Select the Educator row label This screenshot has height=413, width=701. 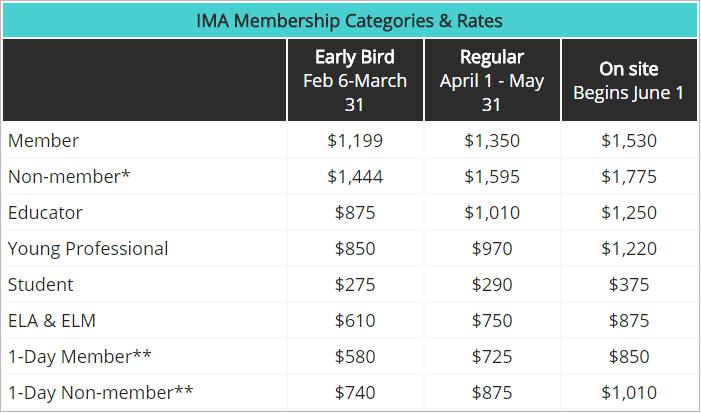45,213
